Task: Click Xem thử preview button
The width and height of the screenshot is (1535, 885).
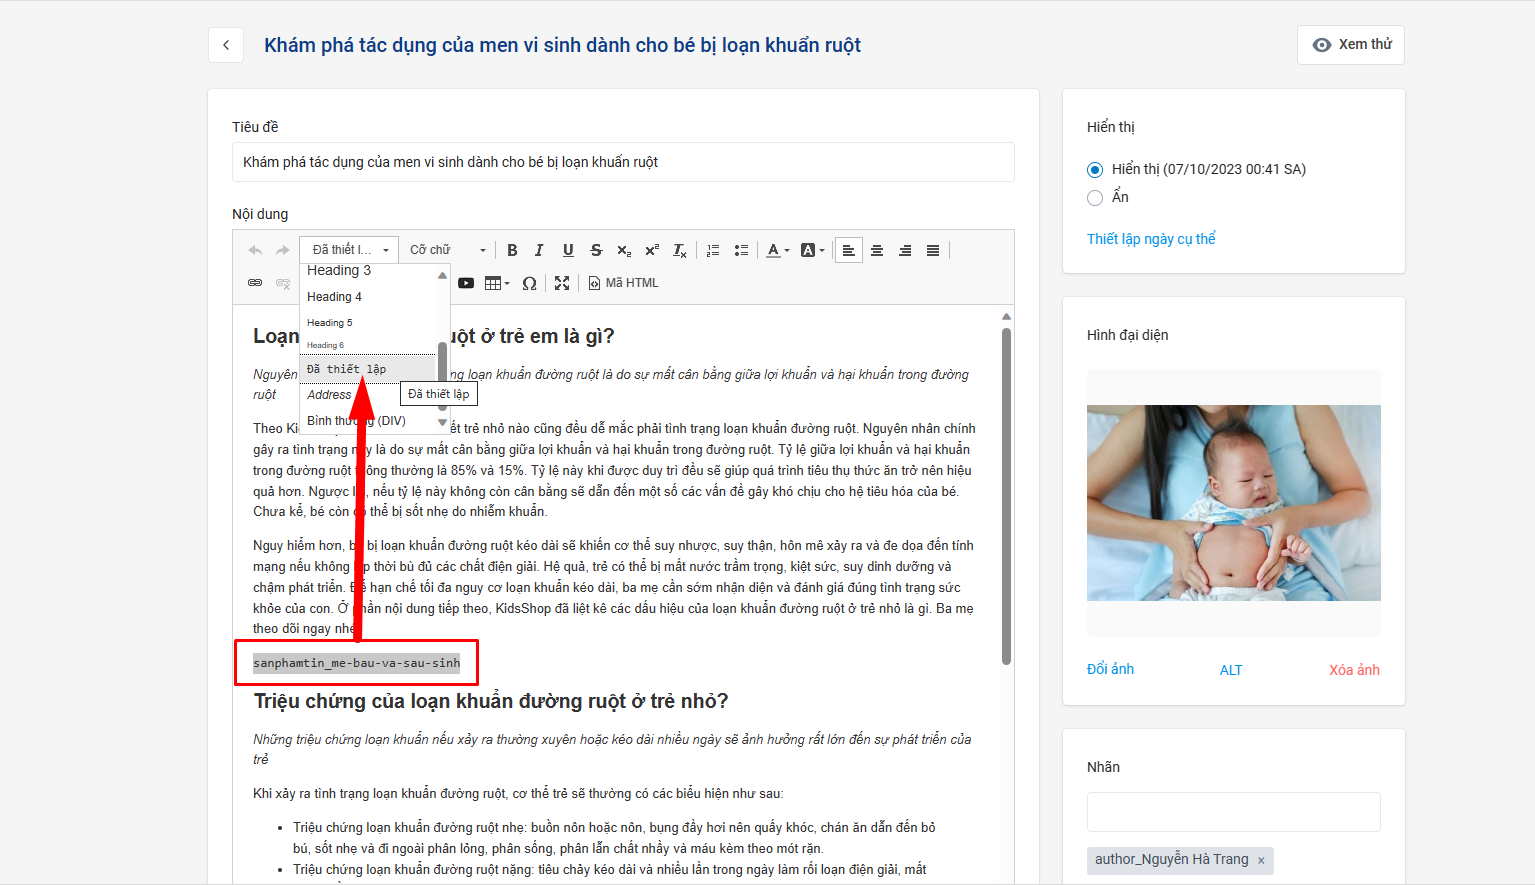Action: [x=1351, y=45]
